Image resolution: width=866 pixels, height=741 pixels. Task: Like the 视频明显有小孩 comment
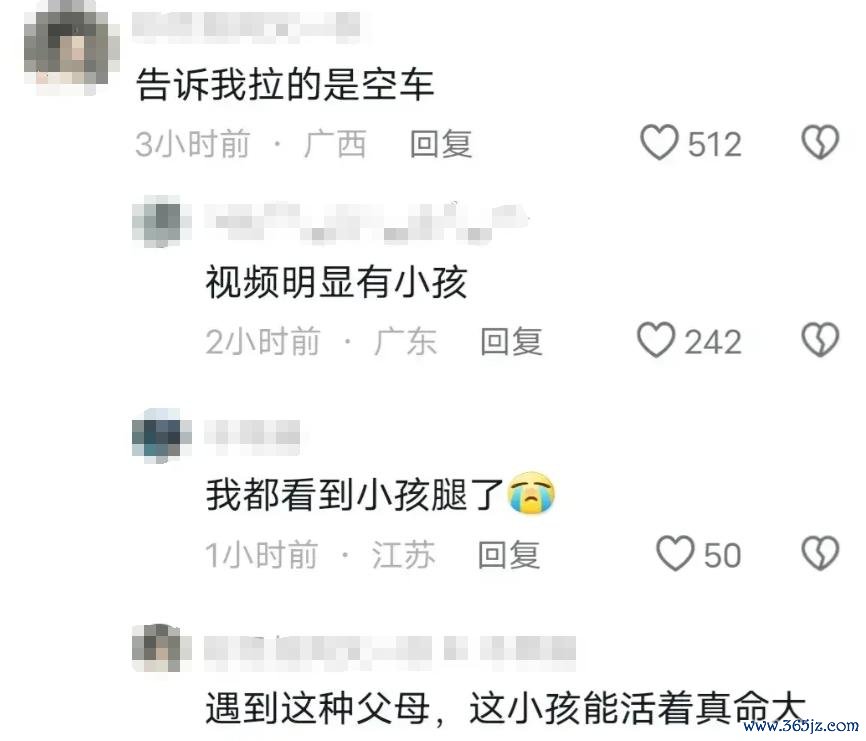click(656, 340)
